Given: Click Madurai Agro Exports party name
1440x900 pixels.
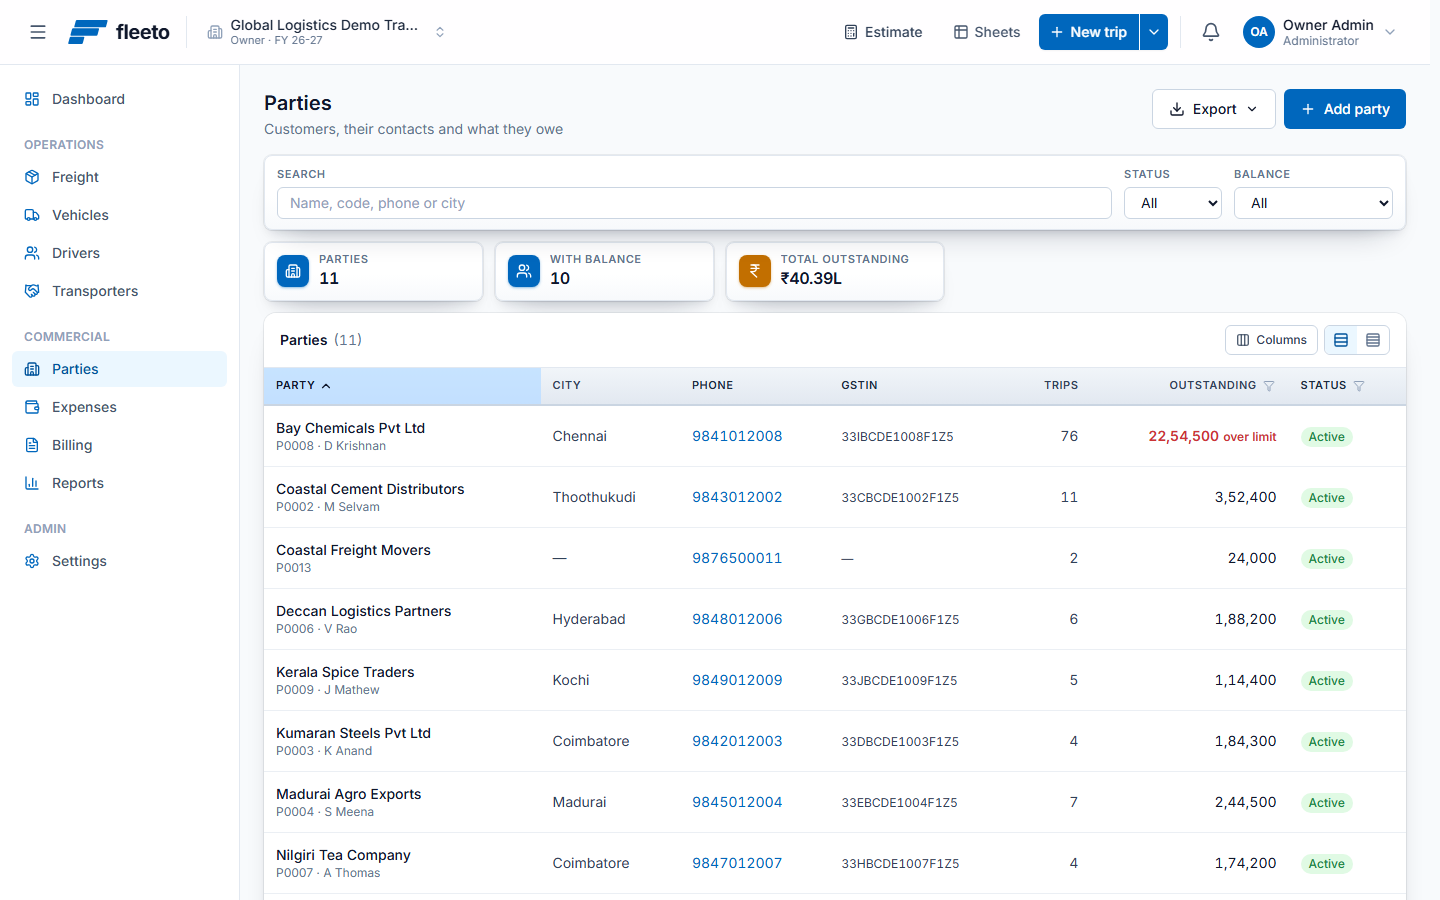Looking at the screenshot, I should click(x=348, y=794).
